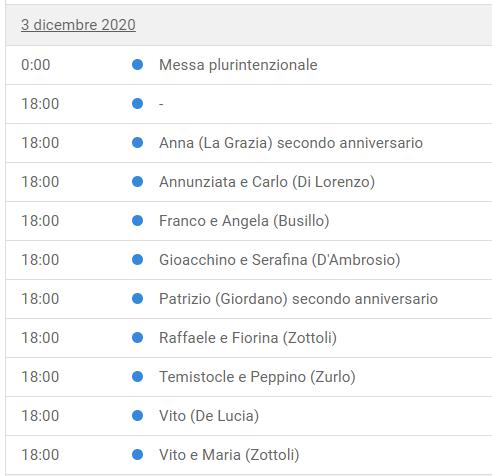Click blue dot beside Franco e Angela

(x=137, y=221)
